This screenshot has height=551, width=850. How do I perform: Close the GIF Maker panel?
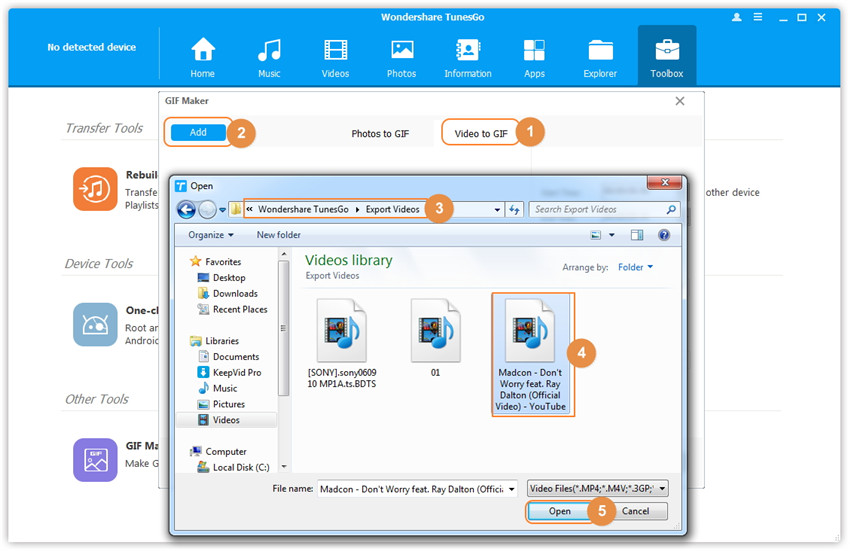(x=680, y=101)
